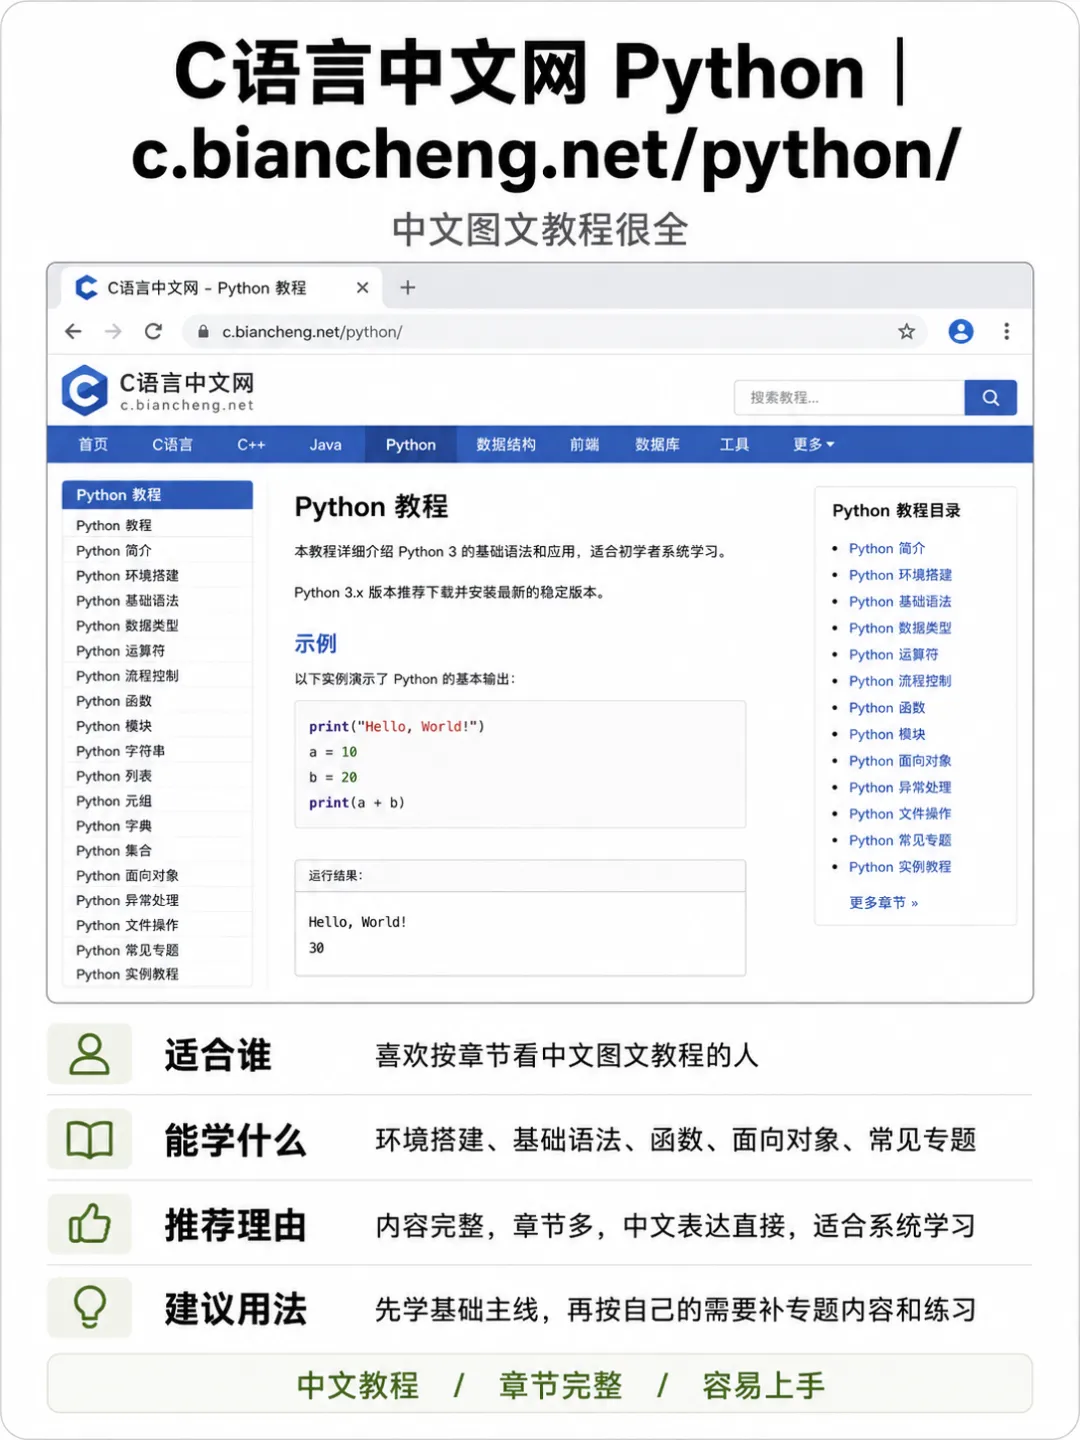Click the 建议用法 light bulb icon

[x=90, y=1307]
